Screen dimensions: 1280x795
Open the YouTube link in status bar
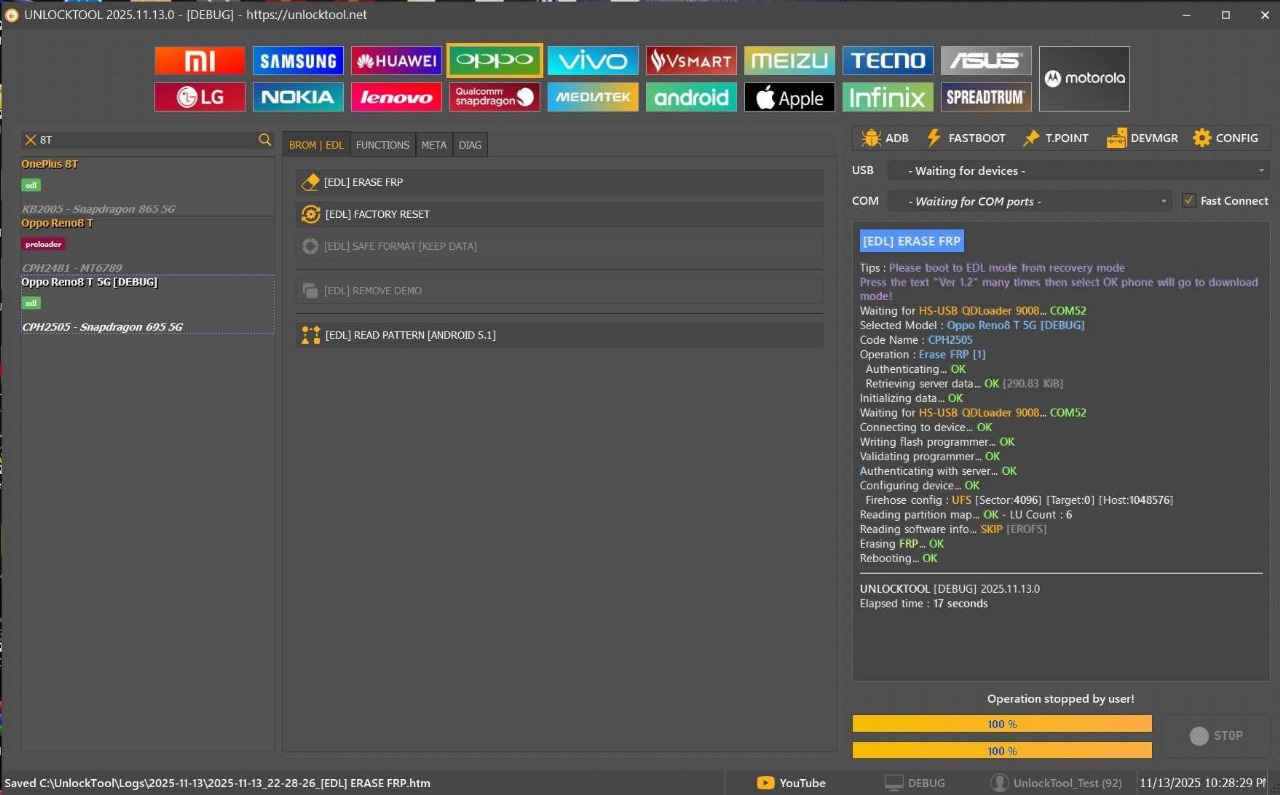coord(791,783)
